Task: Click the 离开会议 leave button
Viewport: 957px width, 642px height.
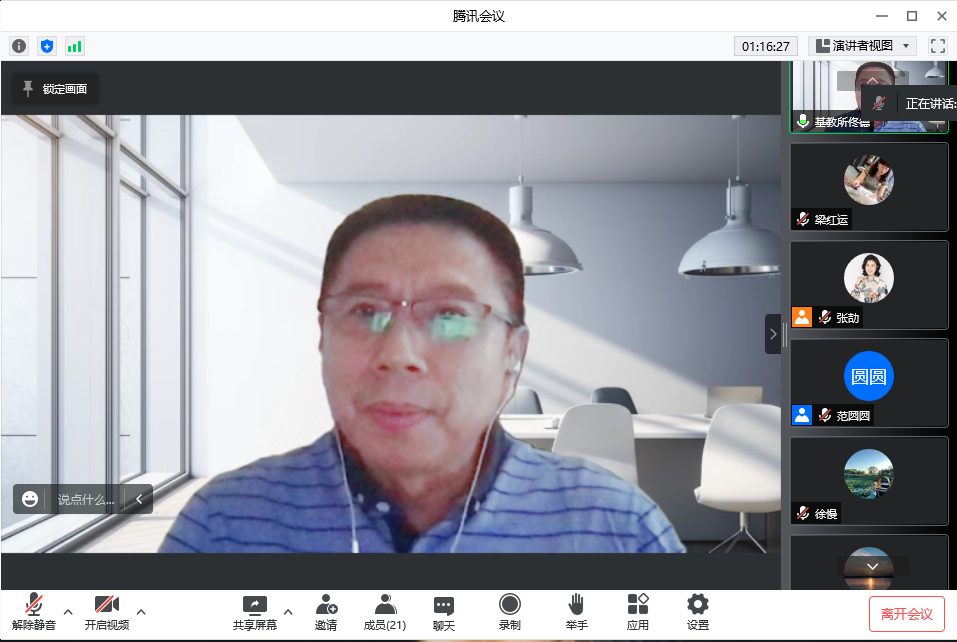Action: coord(906,614)
